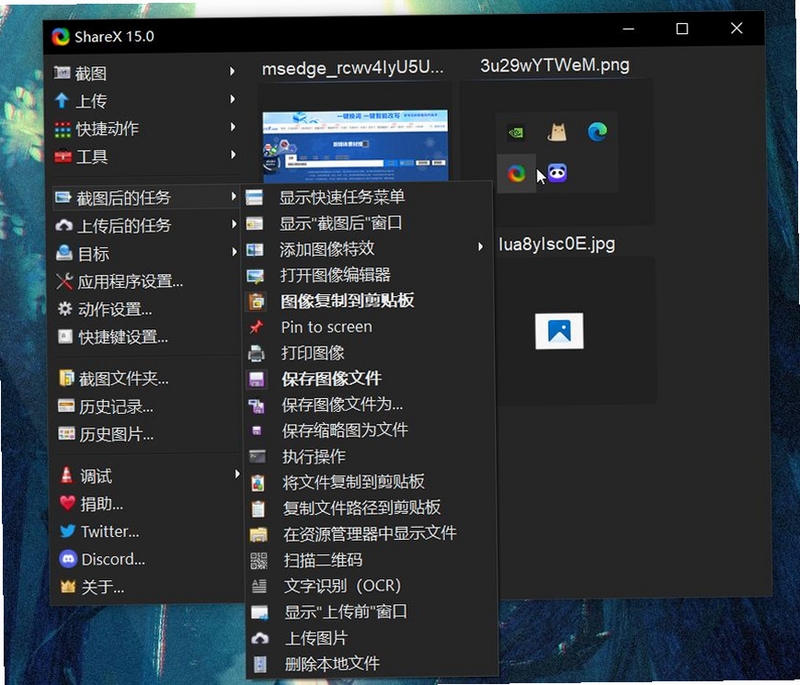Open 快捷键设置... dialog
Screen dimensions: 800x685
click(x=122, y=337)
